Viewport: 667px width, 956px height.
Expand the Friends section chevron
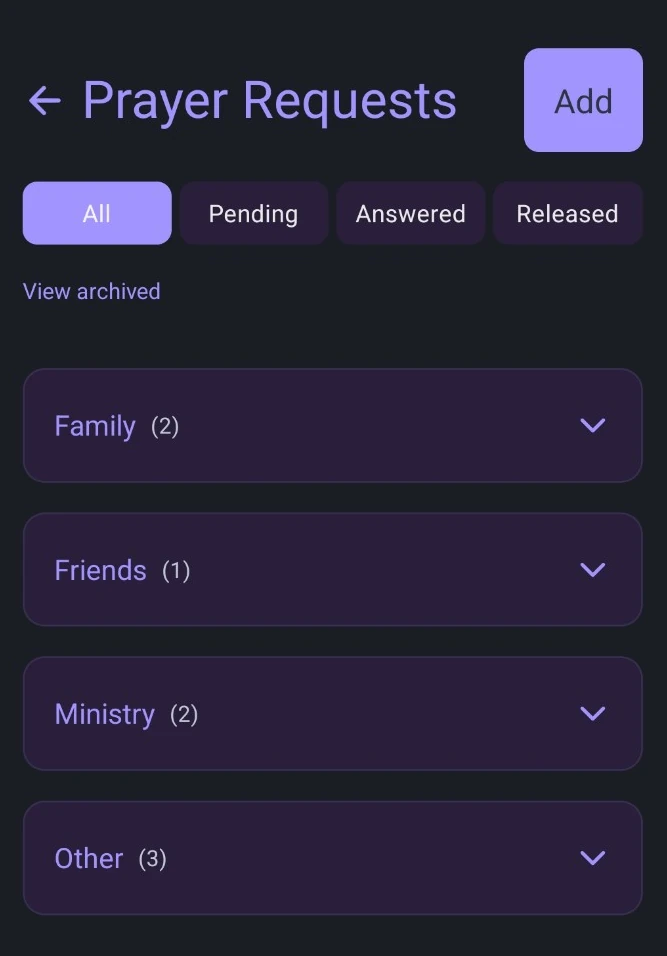coord(593,569)
